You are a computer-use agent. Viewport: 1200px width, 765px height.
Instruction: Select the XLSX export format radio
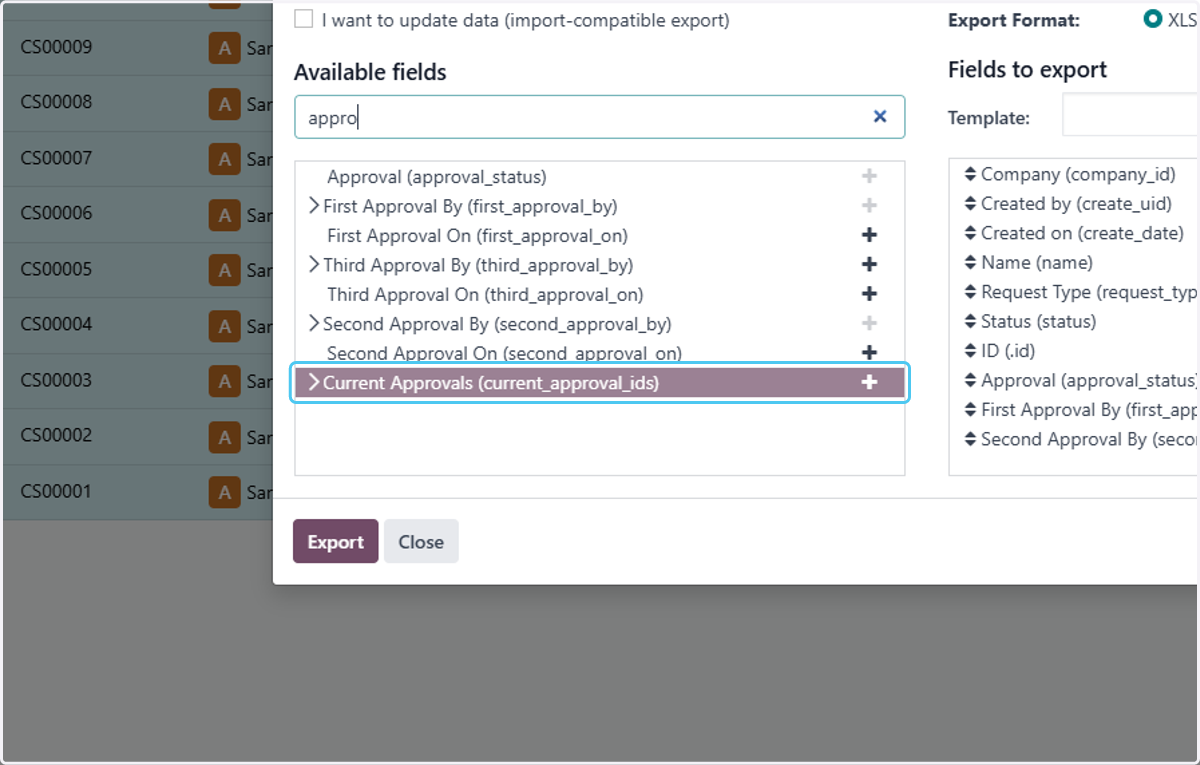tap(1153, 19)
